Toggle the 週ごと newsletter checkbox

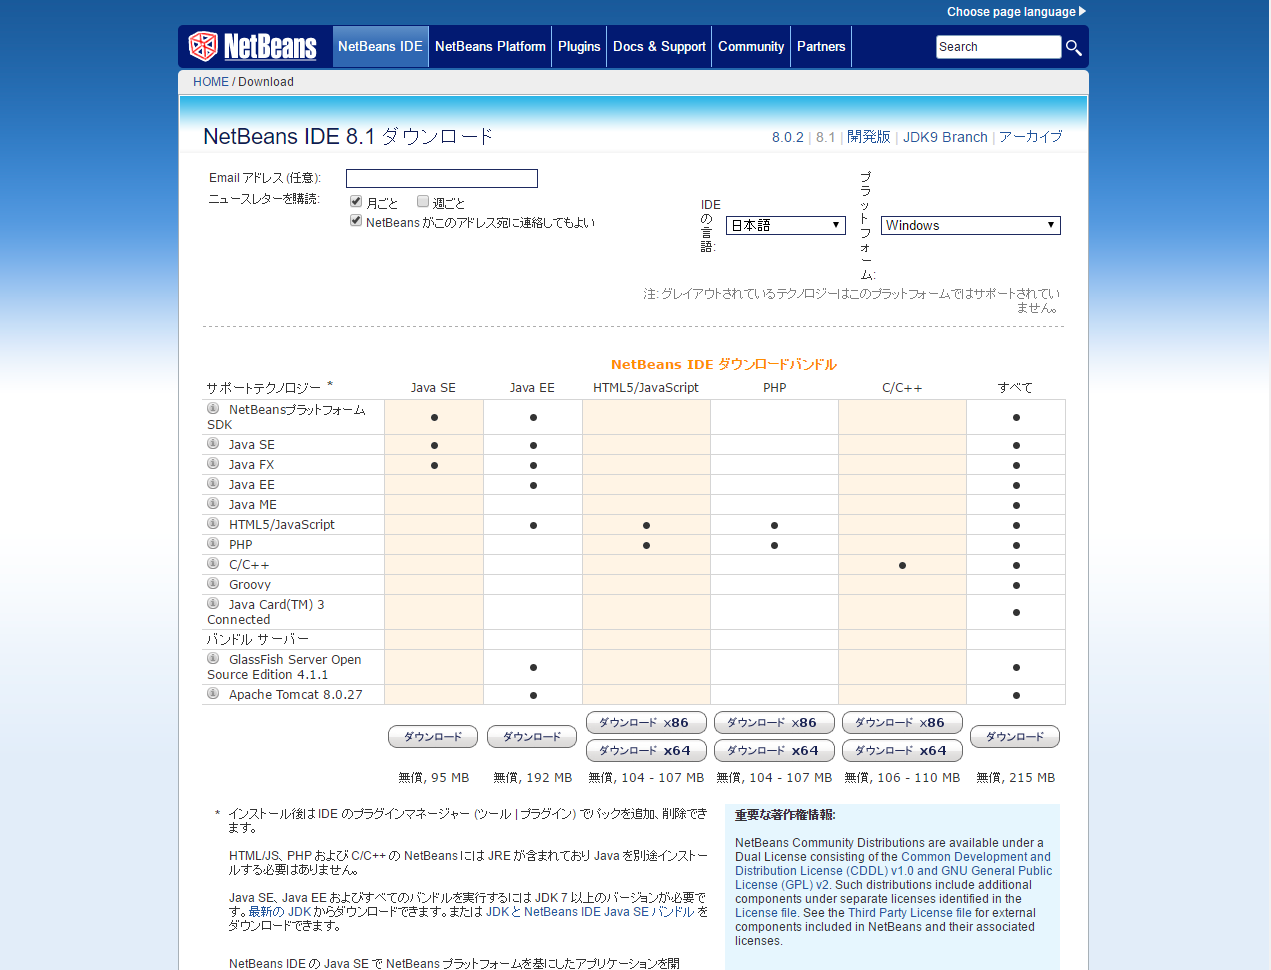tap(423, 201)
